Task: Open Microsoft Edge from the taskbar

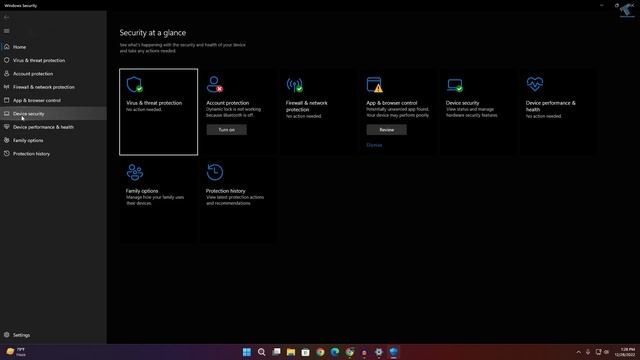Action: point(335,352)
